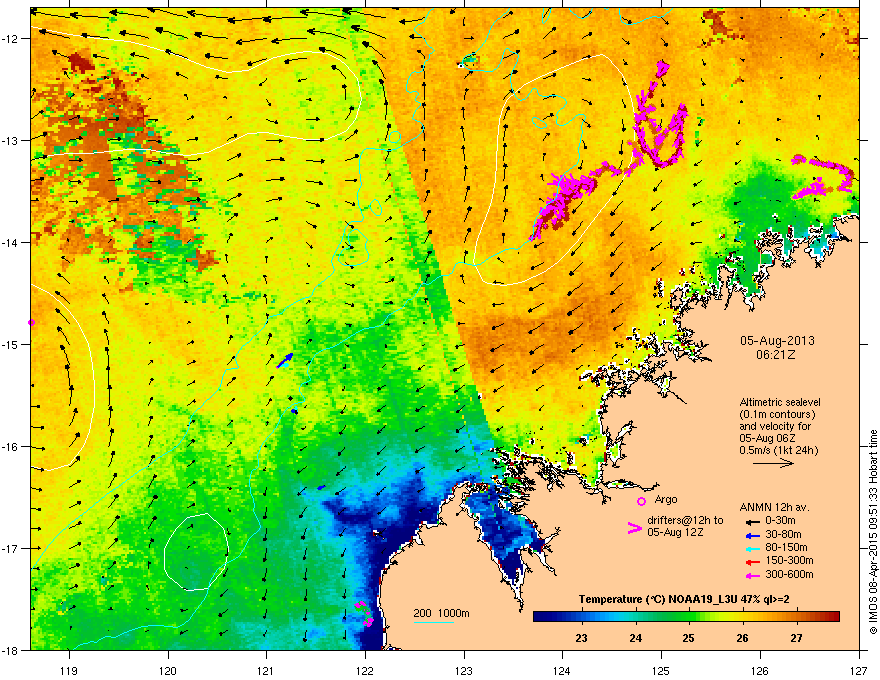Viewport: 880px width, 680px height.
Task: Click the -13 latitude axis label
Action: tap(12, 141)
